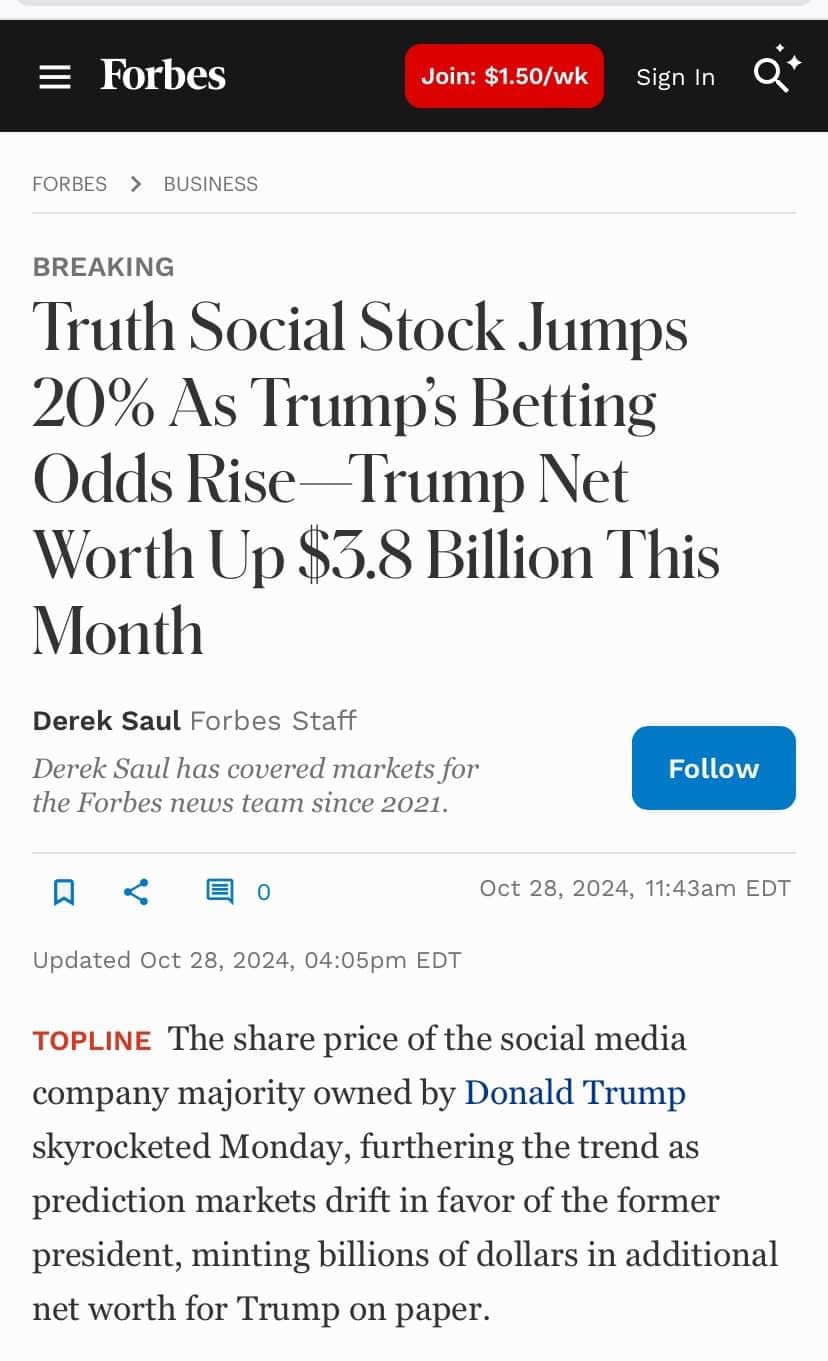Follow author with the blue Follow button
The height and width of the screenshot is (1361, 828).
pyautogui.click(x=713, y=768)
